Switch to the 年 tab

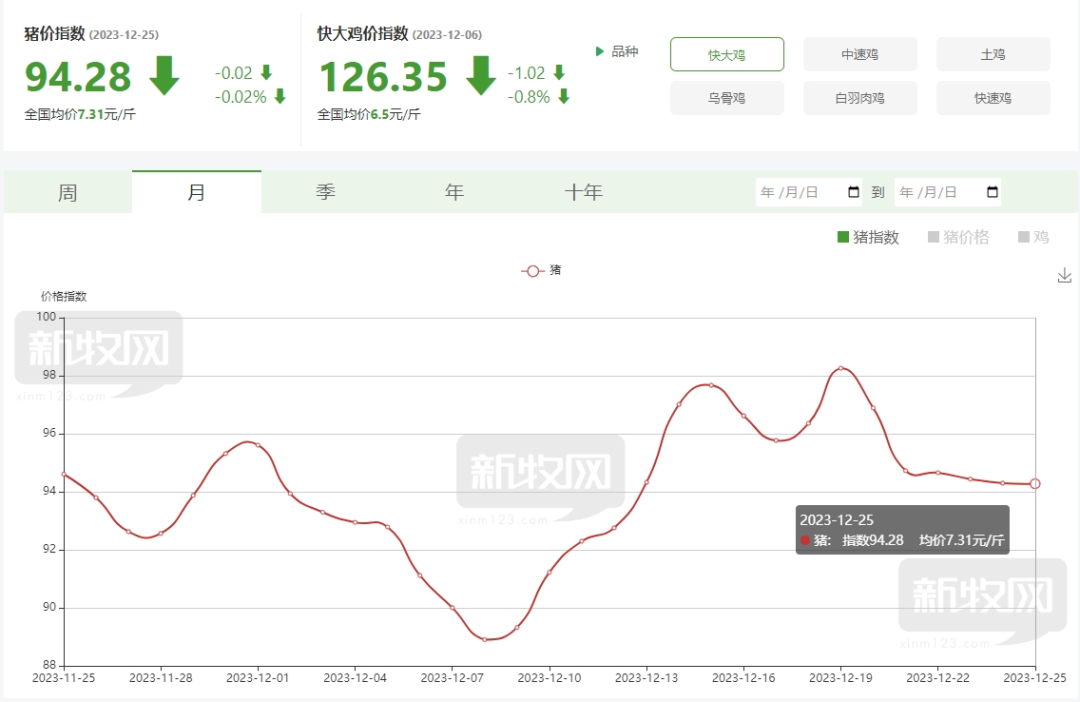(x=454, y=192)
